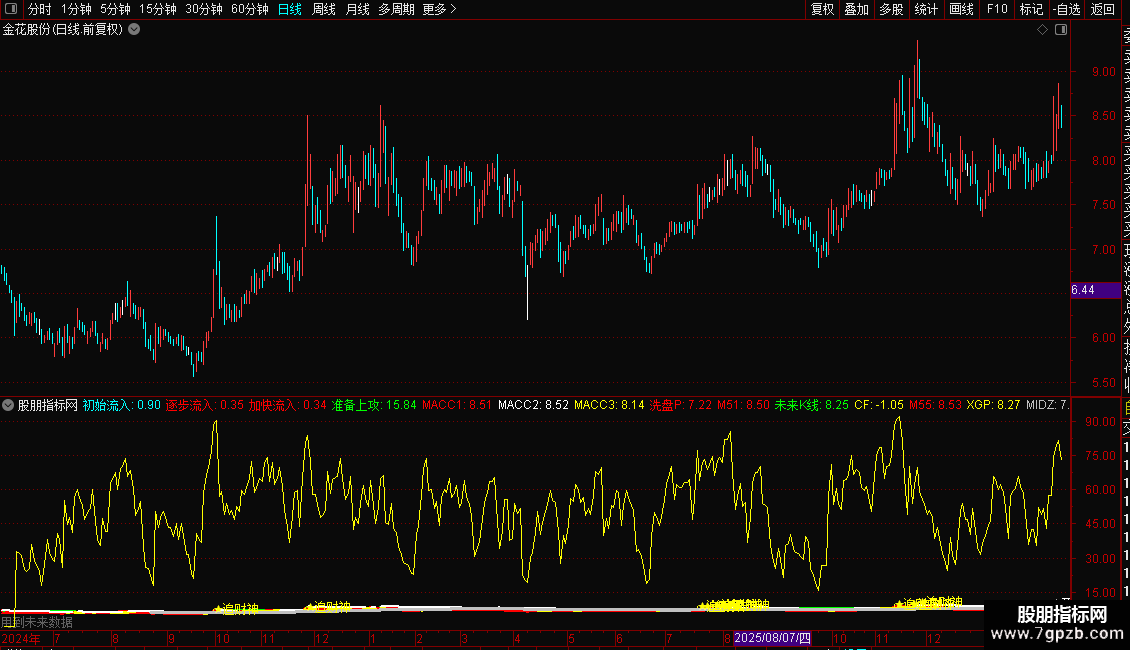The image size is (1130, 650).
Task: Click the 准备上攻: 15.84 indicator value
Action: pyautogui.click(x=374, y=405)
